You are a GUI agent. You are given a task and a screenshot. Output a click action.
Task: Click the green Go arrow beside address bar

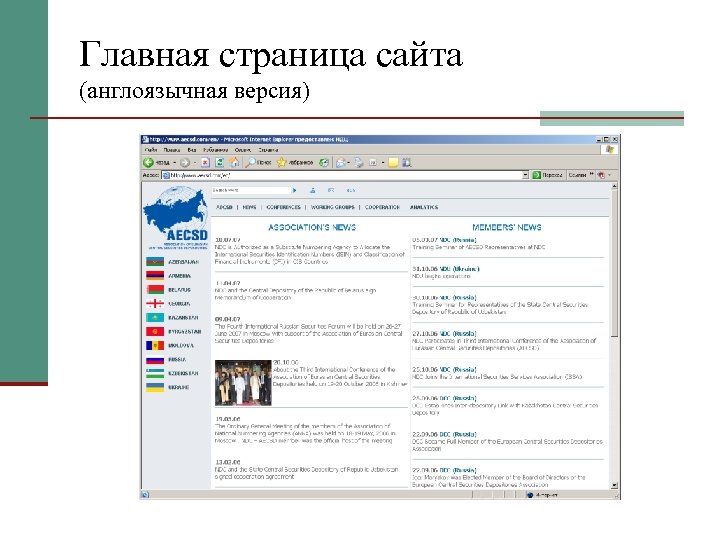(536, 175)
